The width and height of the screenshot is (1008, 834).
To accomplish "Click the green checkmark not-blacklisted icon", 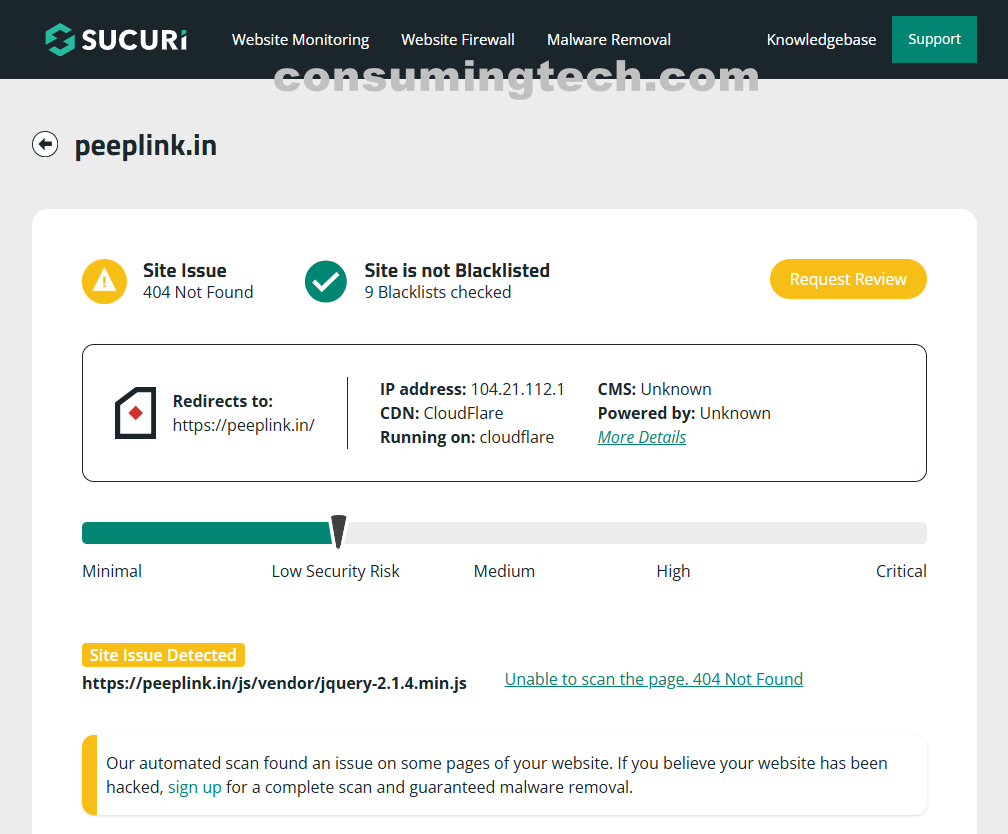I will [x=326, y=281].
